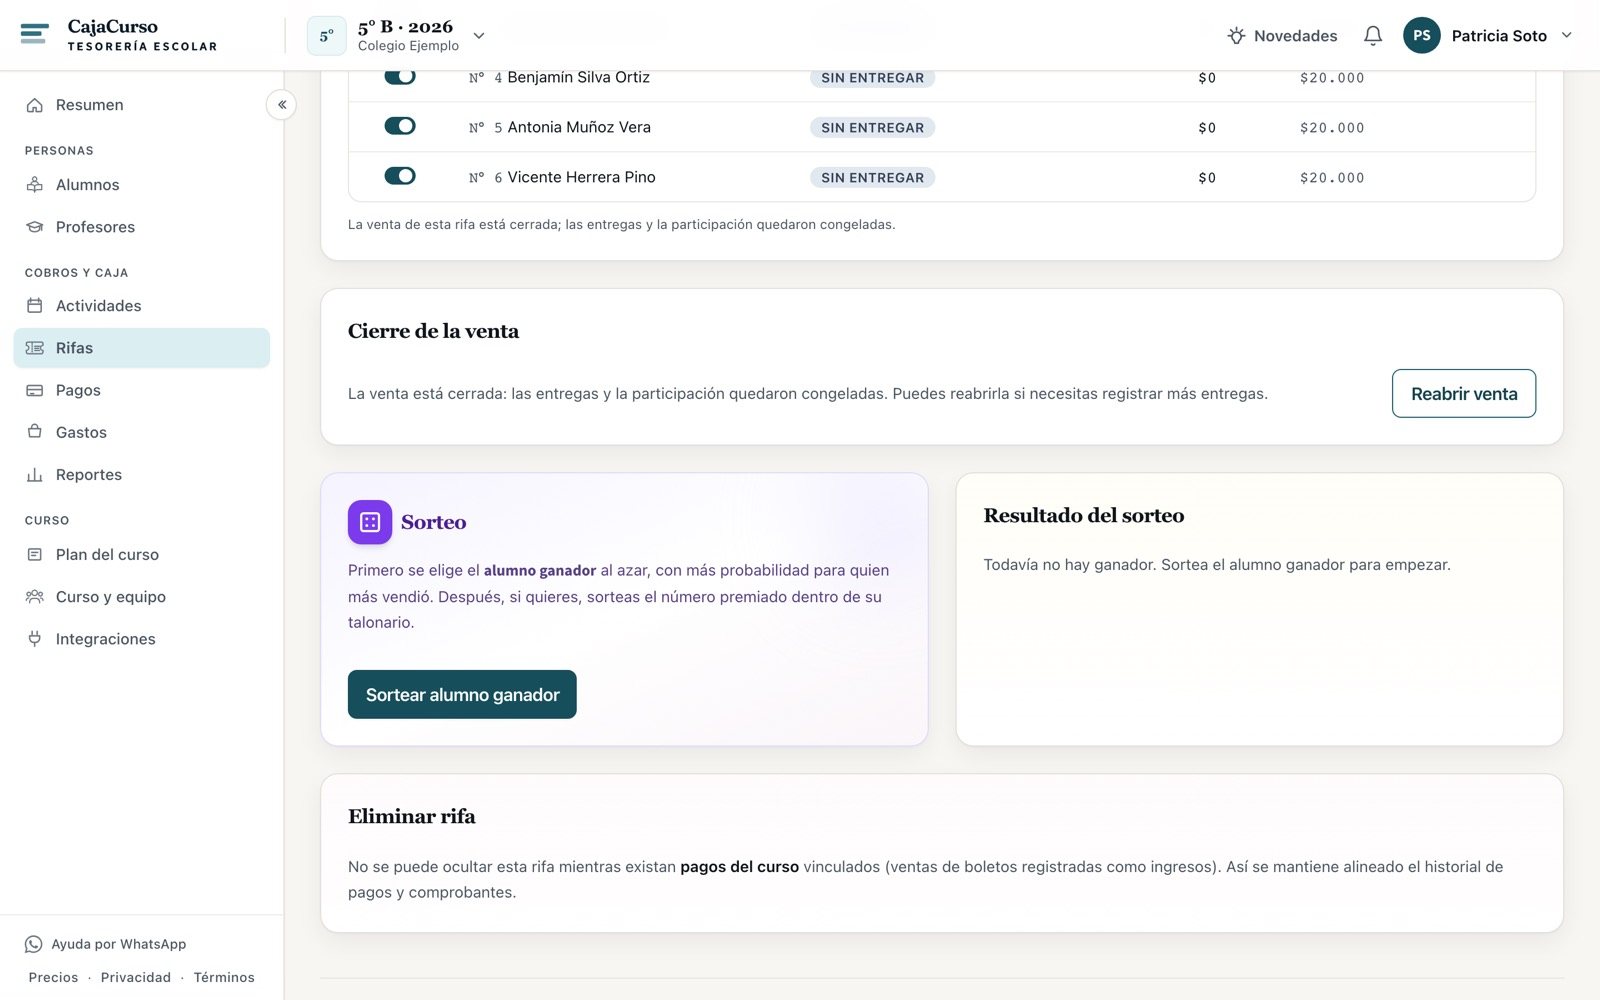Viewport: 1600px width, 1000px height.
Task: Click Sortear alumno ganador button
Action: pos(462,694)
